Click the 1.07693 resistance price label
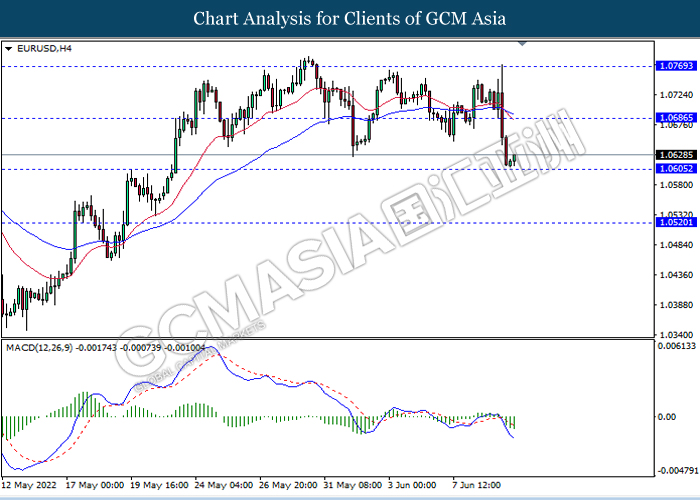Screen dimensions: 700x500 (676, 66)
